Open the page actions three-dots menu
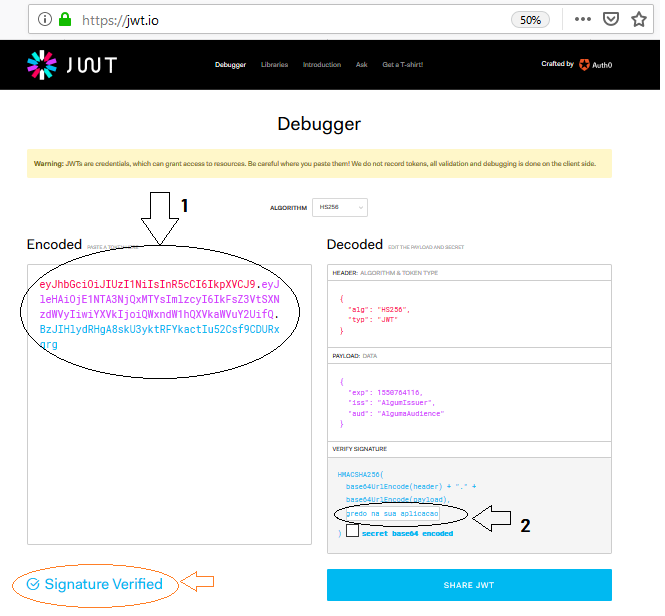Viewport: 665px width, 616px height. [582, 19]
